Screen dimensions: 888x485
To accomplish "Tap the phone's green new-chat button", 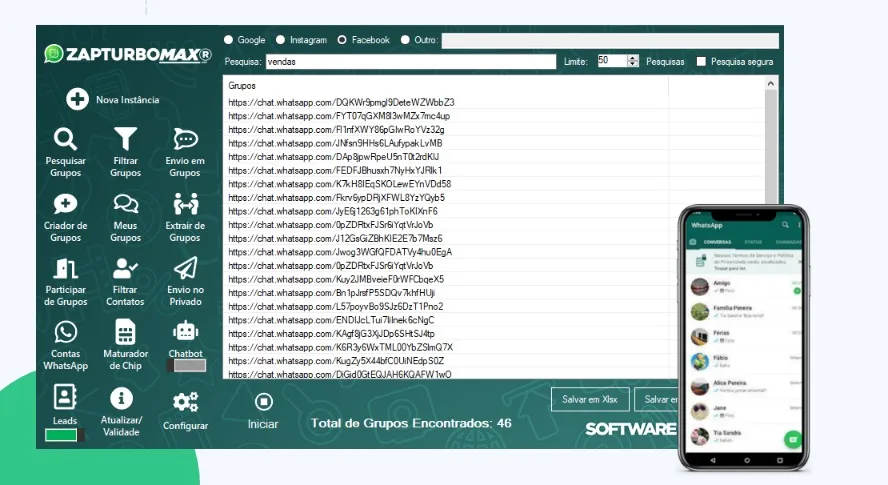I will tap(793, 439).
